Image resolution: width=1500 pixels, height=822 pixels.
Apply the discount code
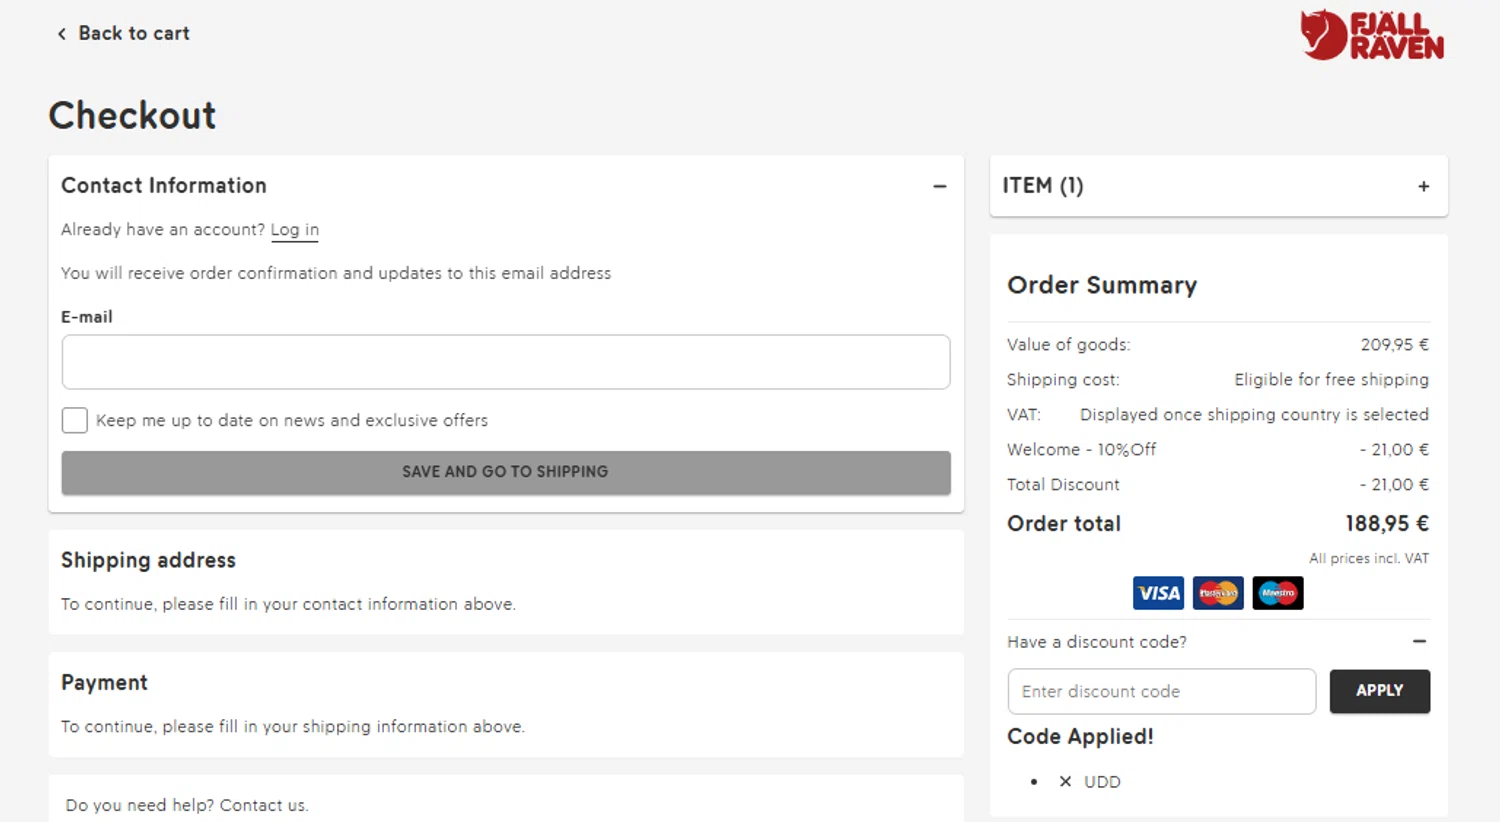[1379, 691]
